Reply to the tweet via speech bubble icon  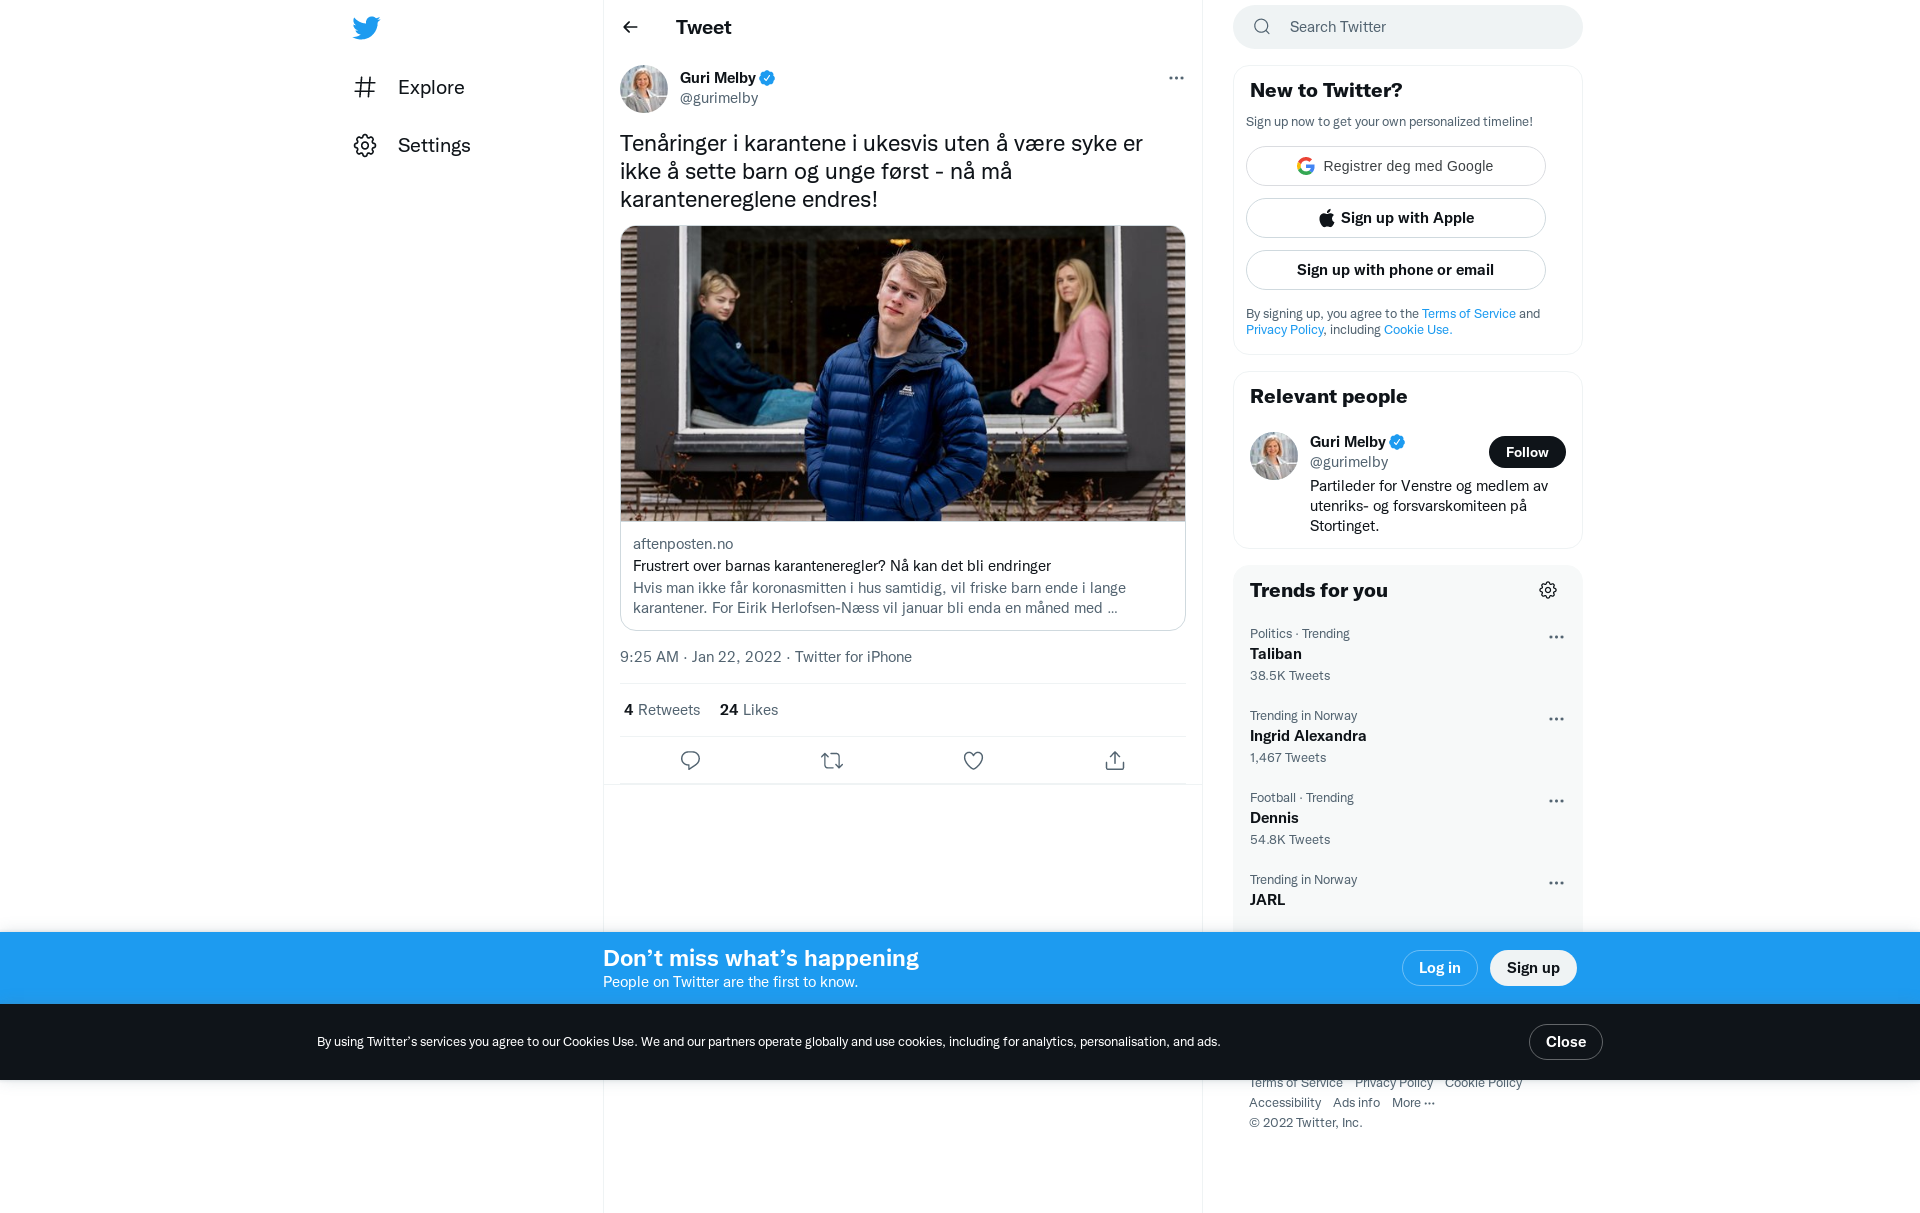pyautogui.click(x=690, y=760)
